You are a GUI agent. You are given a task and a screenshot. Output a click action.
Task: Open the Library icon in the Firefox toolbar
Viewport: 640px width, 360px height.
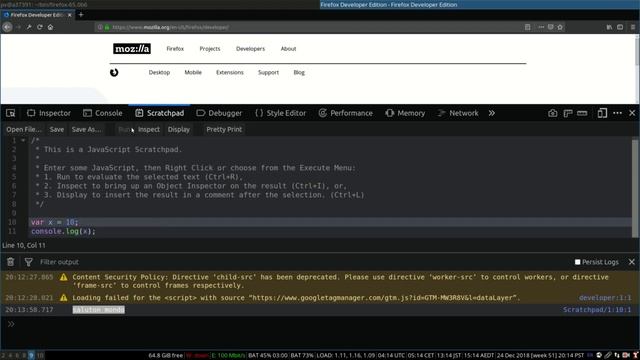pos(609,27)
